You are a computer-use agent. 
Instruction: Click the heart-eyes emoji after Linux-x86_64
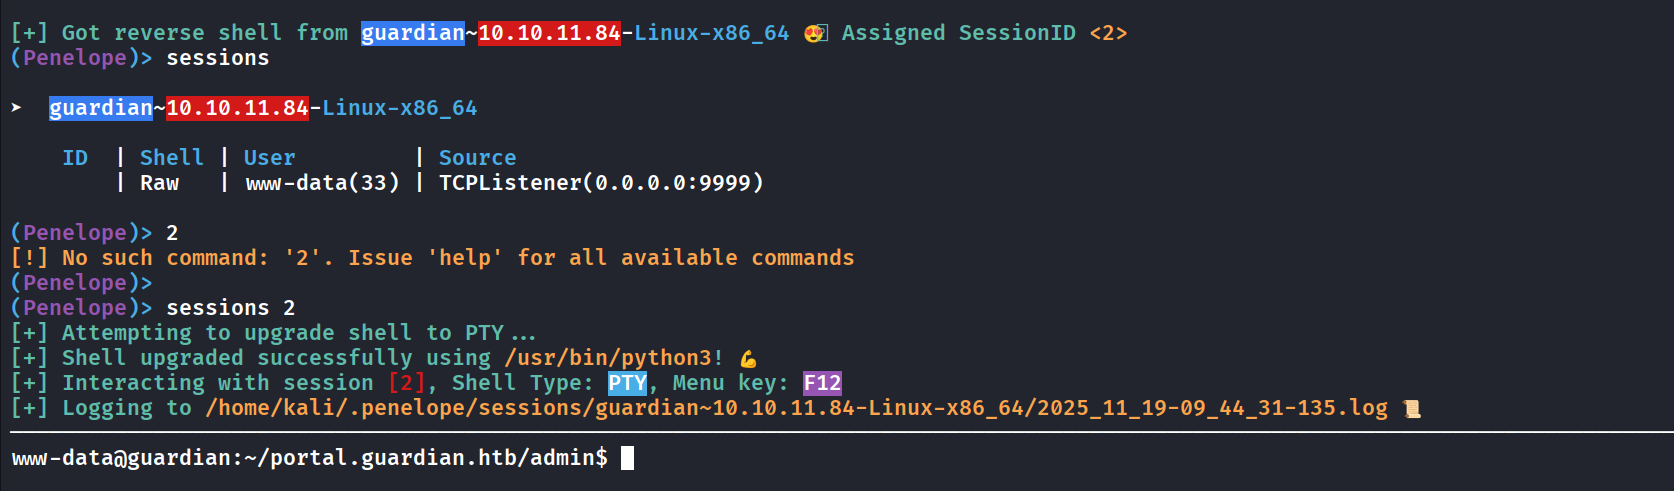click(815, 33)
